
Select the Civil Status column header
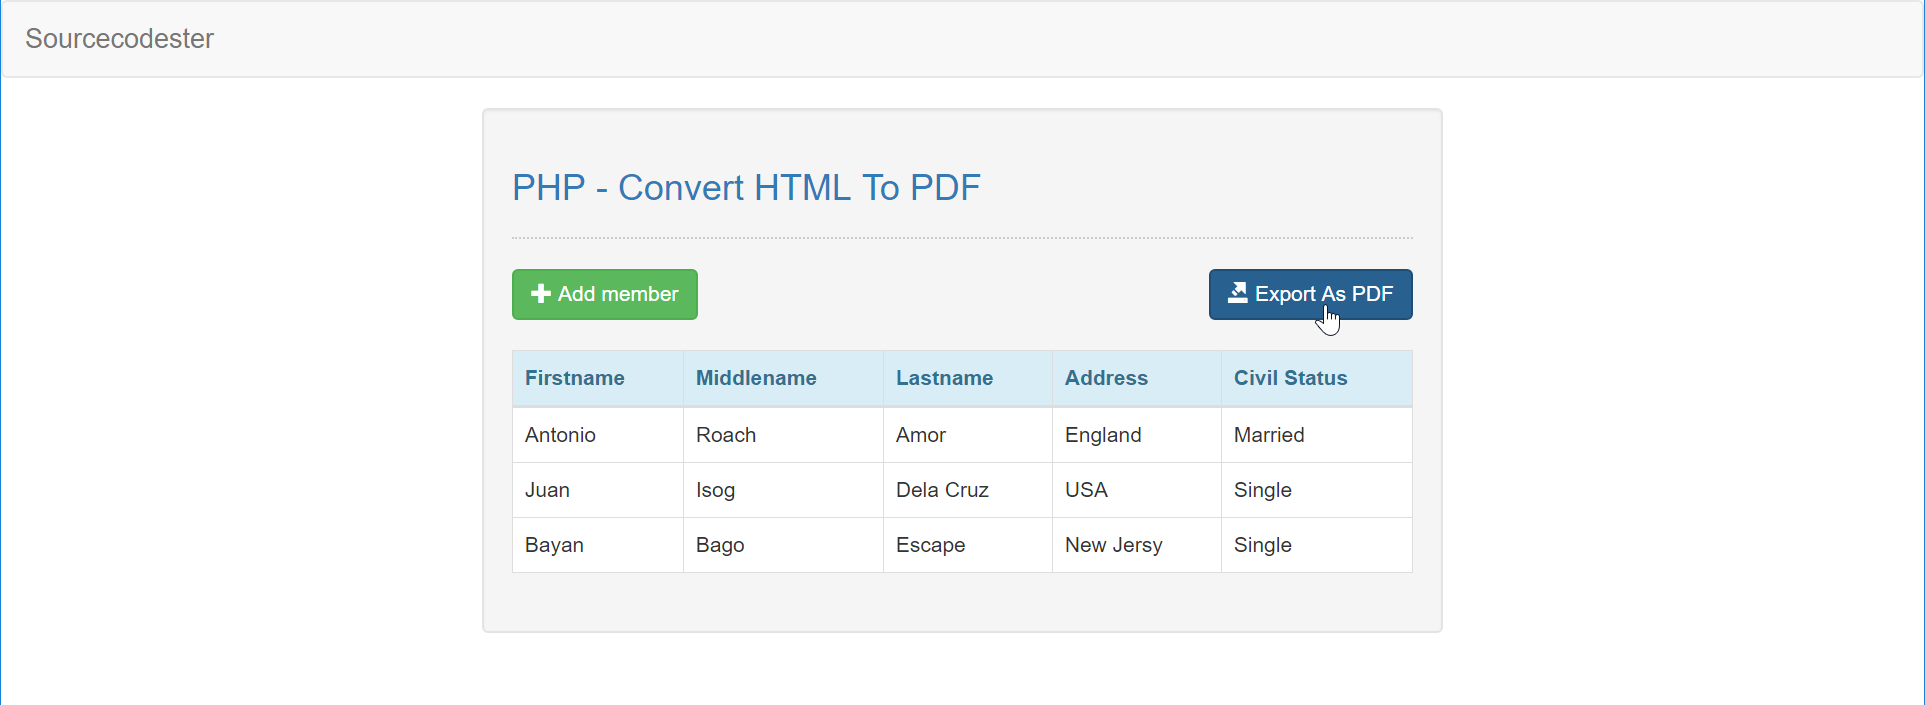1290,378
